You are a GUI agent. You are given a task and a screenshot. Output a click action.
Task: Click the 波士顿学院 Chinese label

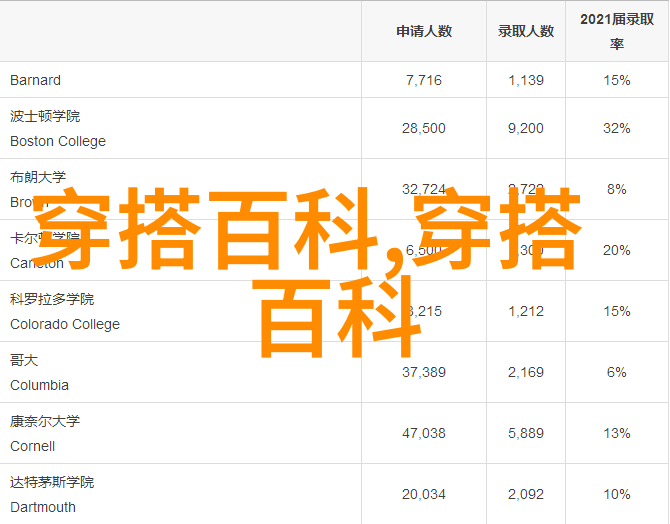click(44, 116)
